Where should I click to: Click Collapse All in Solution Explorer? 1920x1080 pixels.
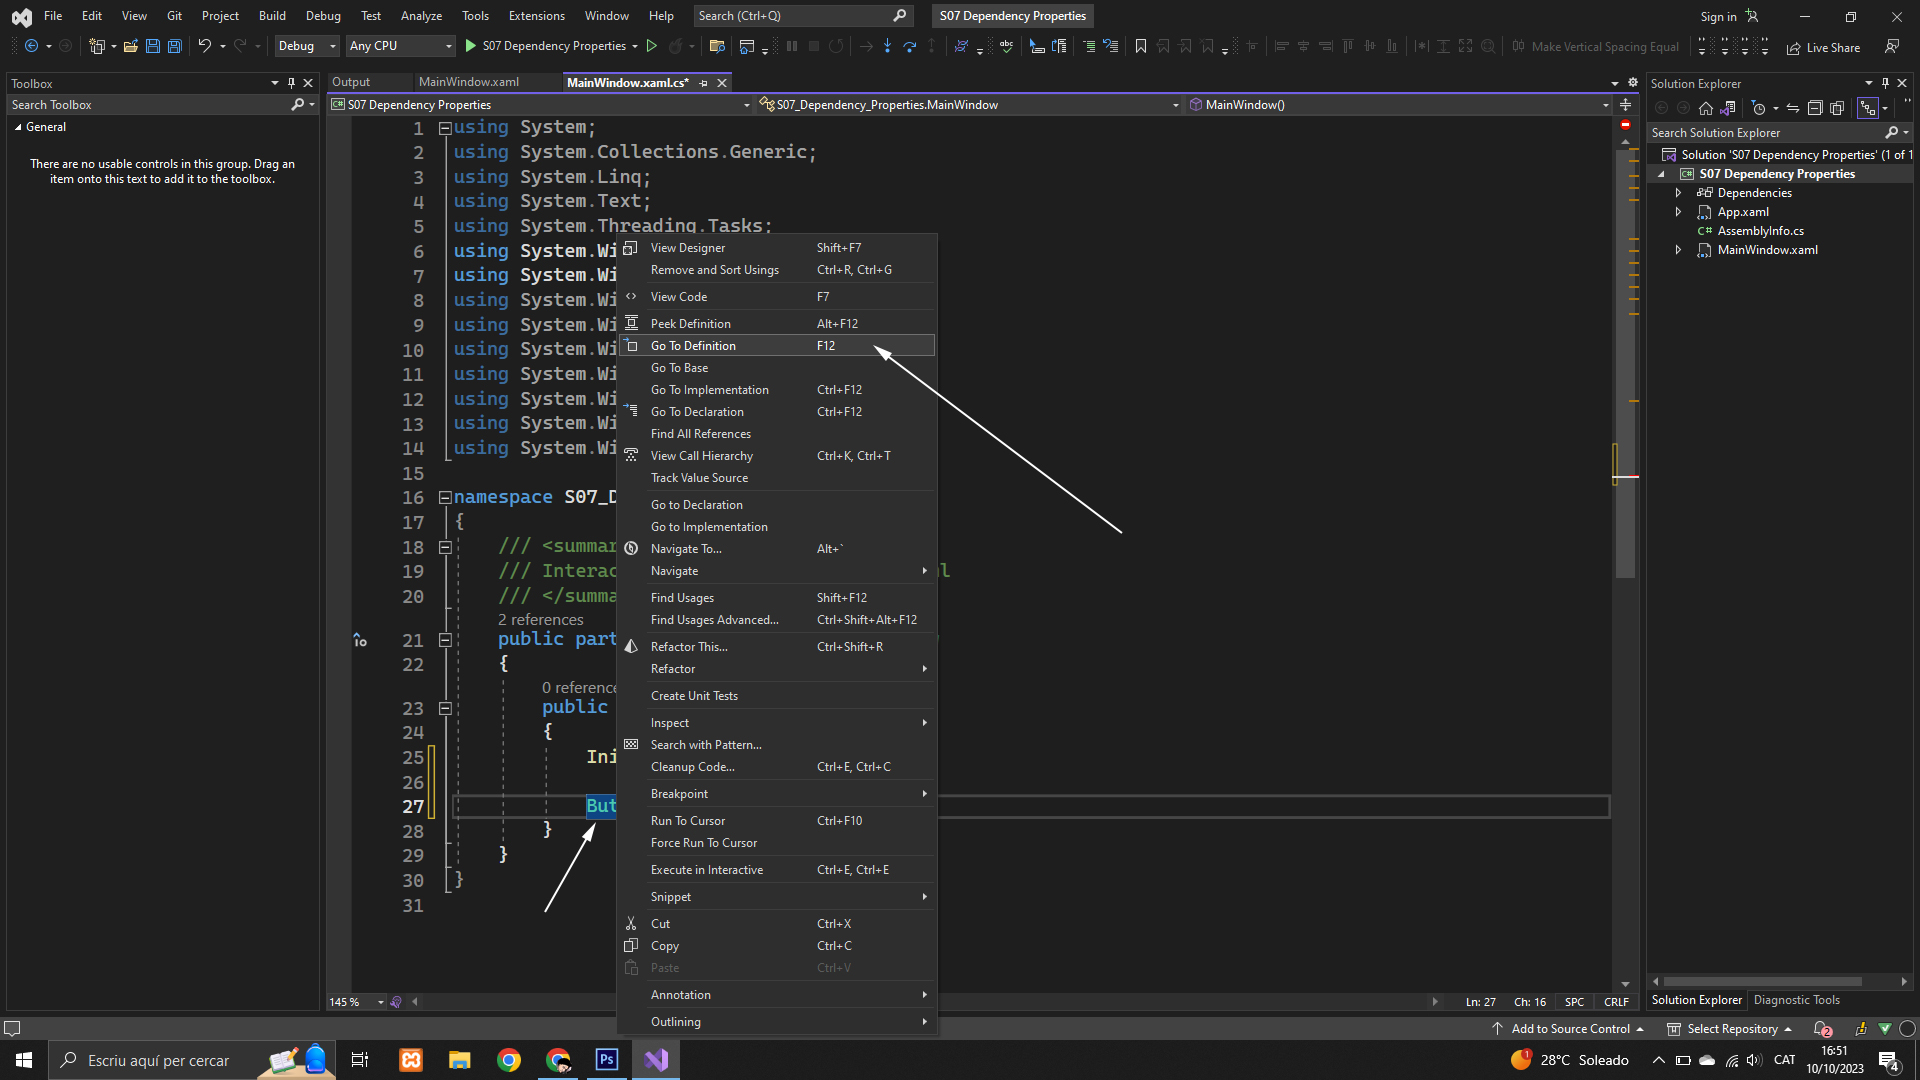[1815, 108]
